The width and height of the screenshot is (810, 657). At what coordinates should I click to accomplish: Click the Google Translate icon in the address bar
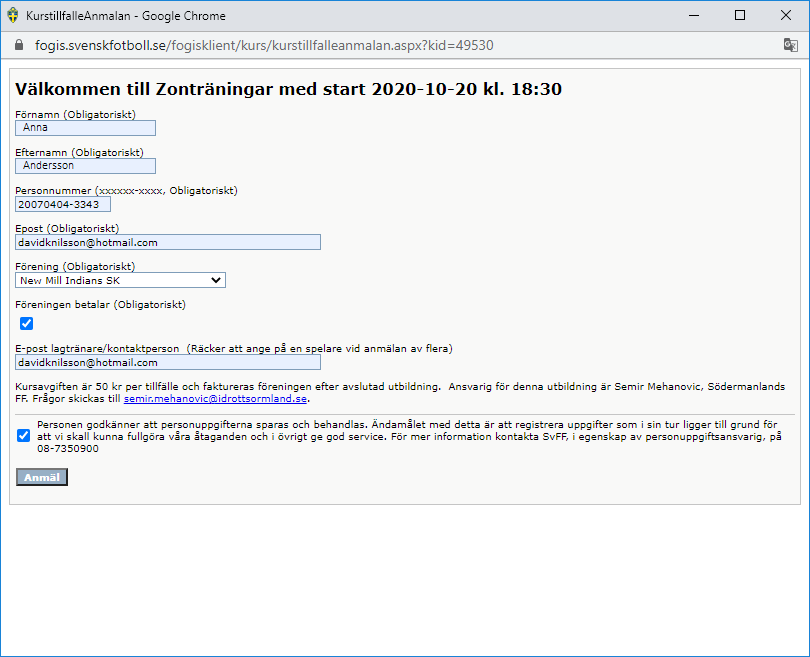[x=790, y=45]
